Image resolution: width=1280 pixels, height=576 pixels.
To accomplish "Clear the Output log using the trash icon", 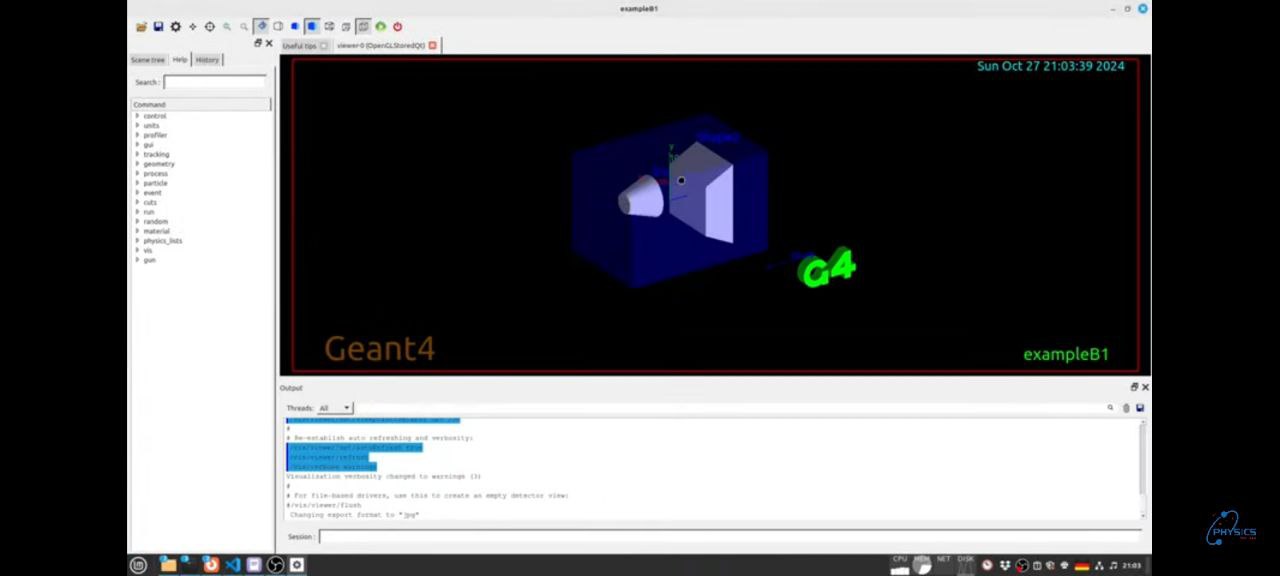I will point(1126,407).
